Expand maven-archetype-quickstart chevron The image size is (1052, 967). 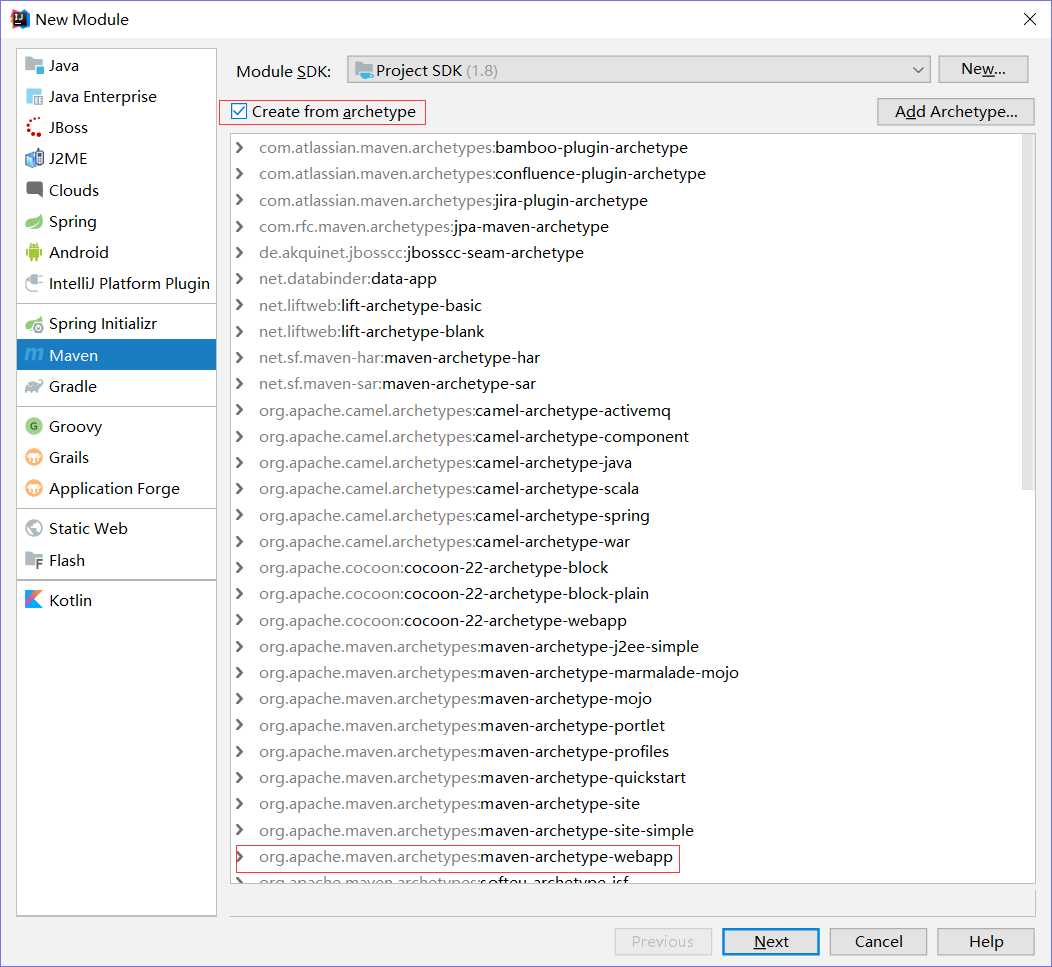point(240,777)
